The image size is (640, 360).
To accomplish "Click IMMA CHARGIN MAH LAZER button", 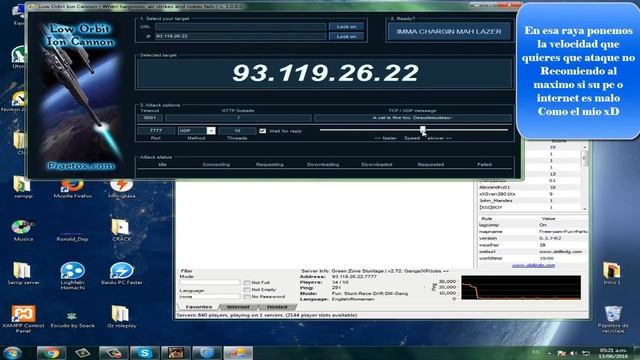I will coord(449,31).
